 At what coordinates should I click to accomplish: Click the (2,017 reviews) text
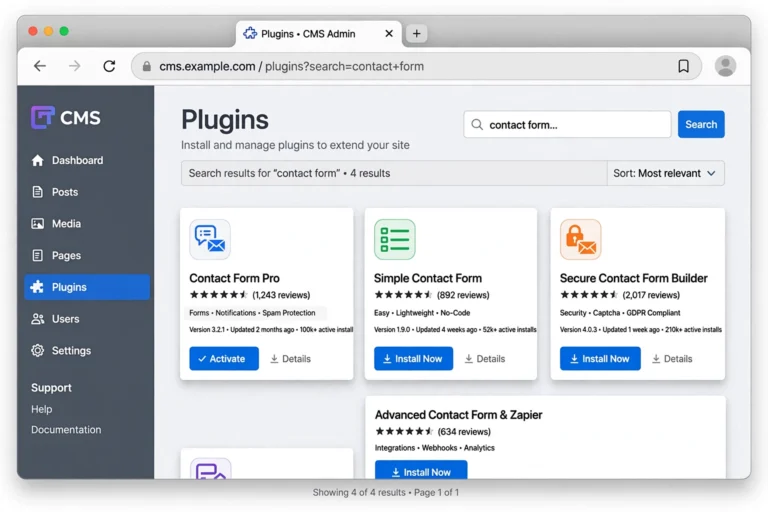(x=651, y=295)
